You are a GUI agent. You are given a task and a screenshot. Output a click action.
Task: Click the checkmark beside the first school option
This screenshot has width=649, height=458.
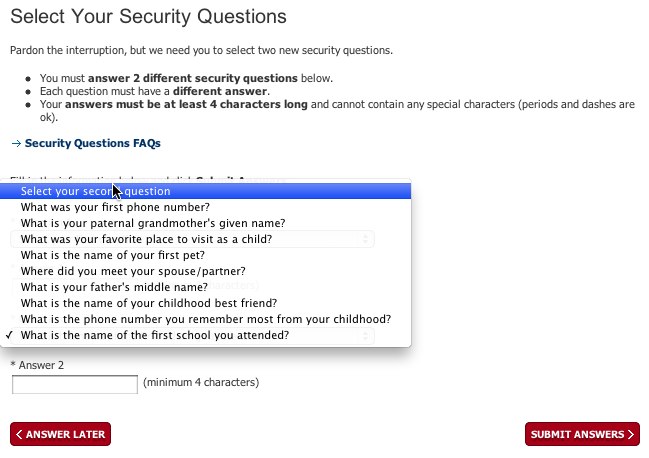coord(10,335)
